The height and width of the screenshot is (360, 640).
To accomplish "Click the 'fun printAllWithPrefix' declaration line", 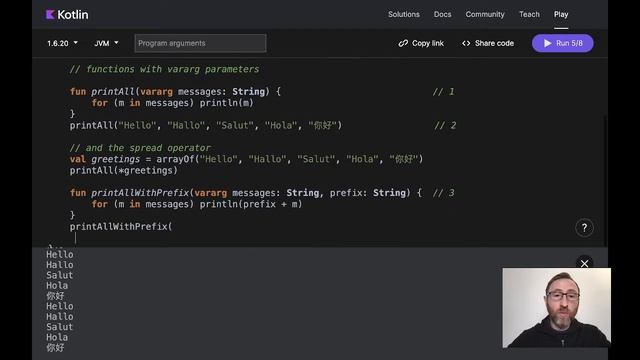I will [x=246, y=193].
